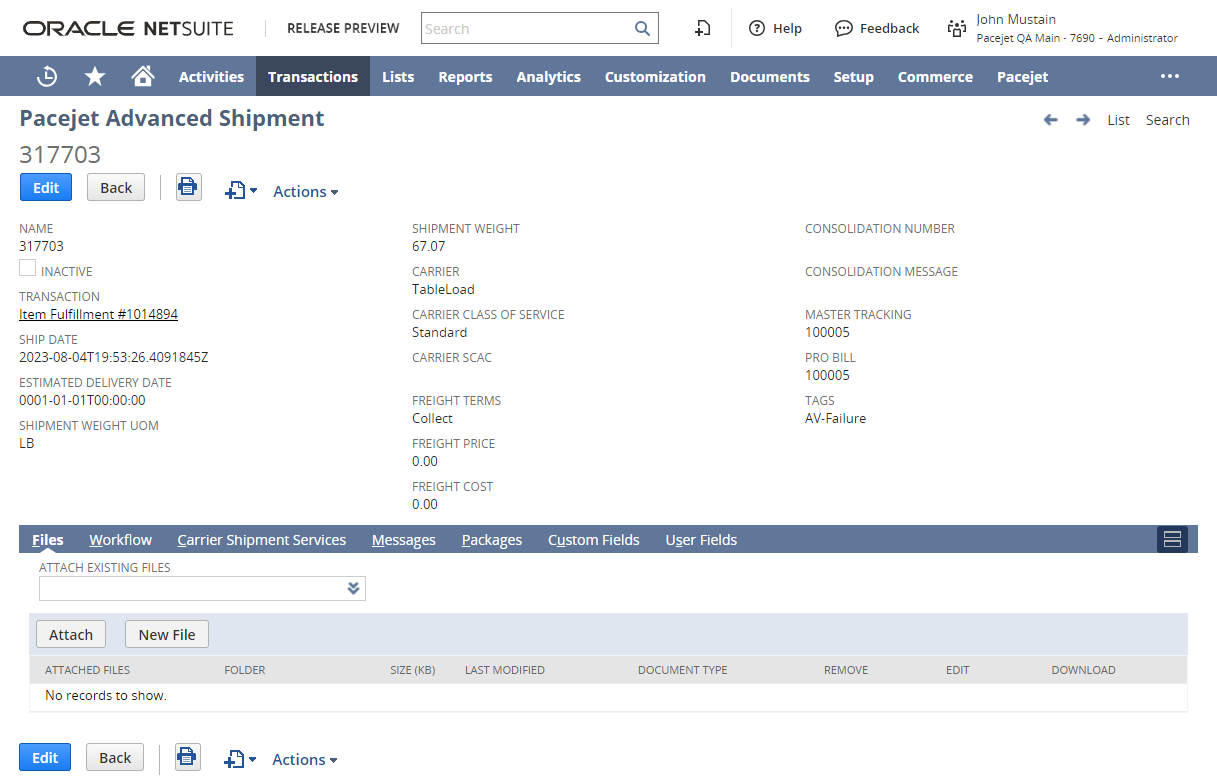Go to the previous record arrow
This screenshot has width=1217, height=781.
[1050, 120]
